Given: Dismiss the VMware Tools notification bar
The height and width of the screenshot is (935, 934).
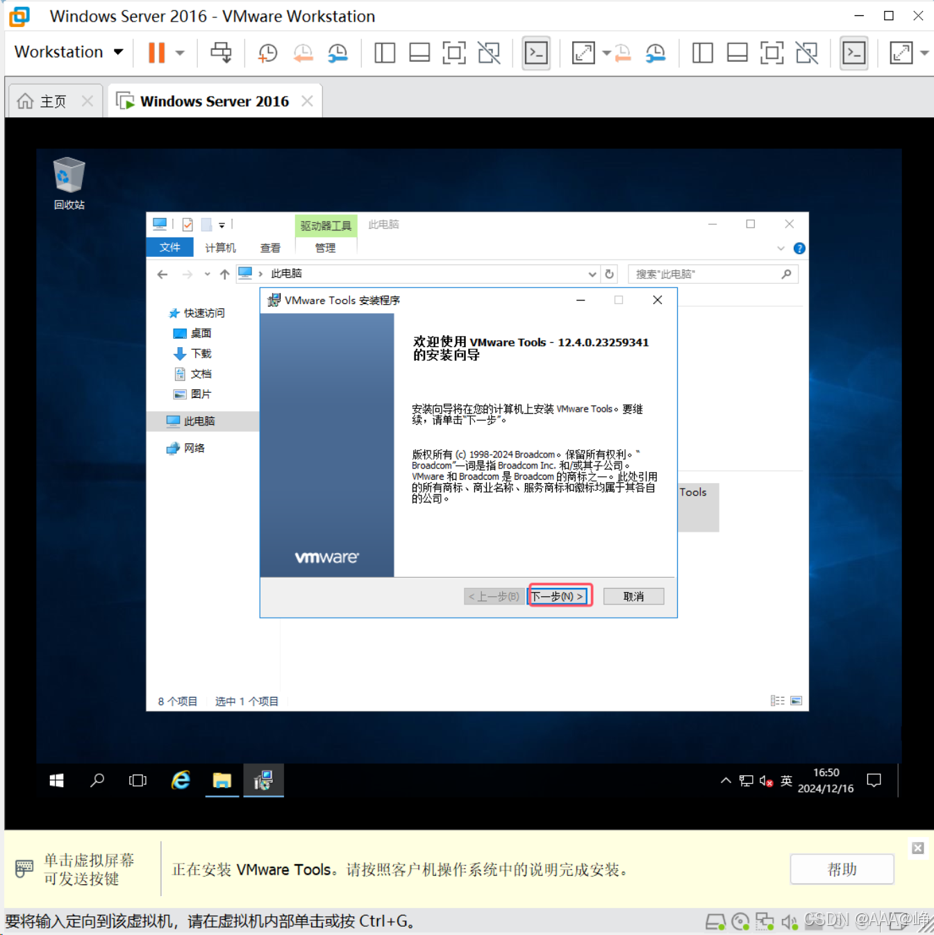Looking at the screenshot, I should [917, 847].
